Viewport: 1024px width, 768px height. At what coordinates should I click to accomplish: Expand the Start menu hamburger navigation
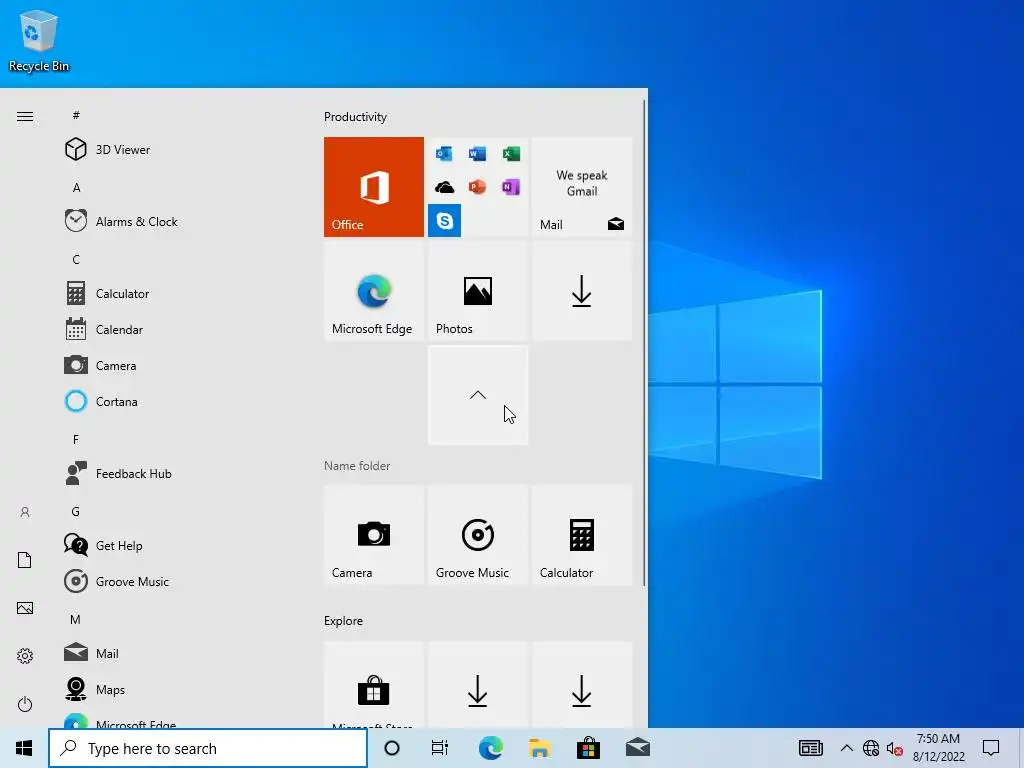[x=25, y=117]
